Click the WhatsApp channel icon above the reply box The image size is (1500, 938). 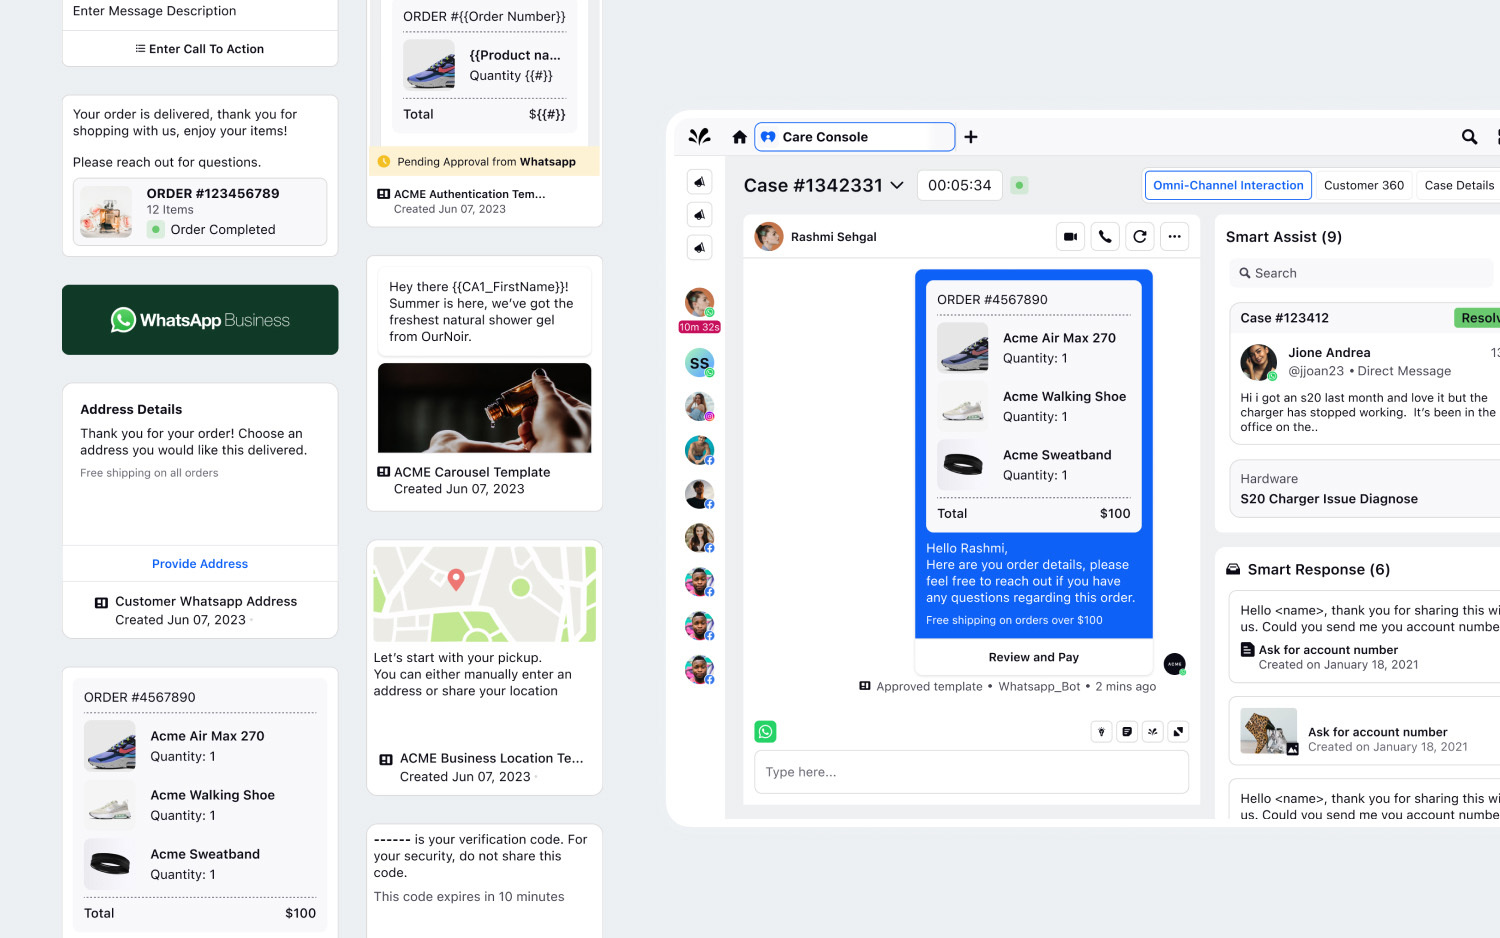click(765, 732)
